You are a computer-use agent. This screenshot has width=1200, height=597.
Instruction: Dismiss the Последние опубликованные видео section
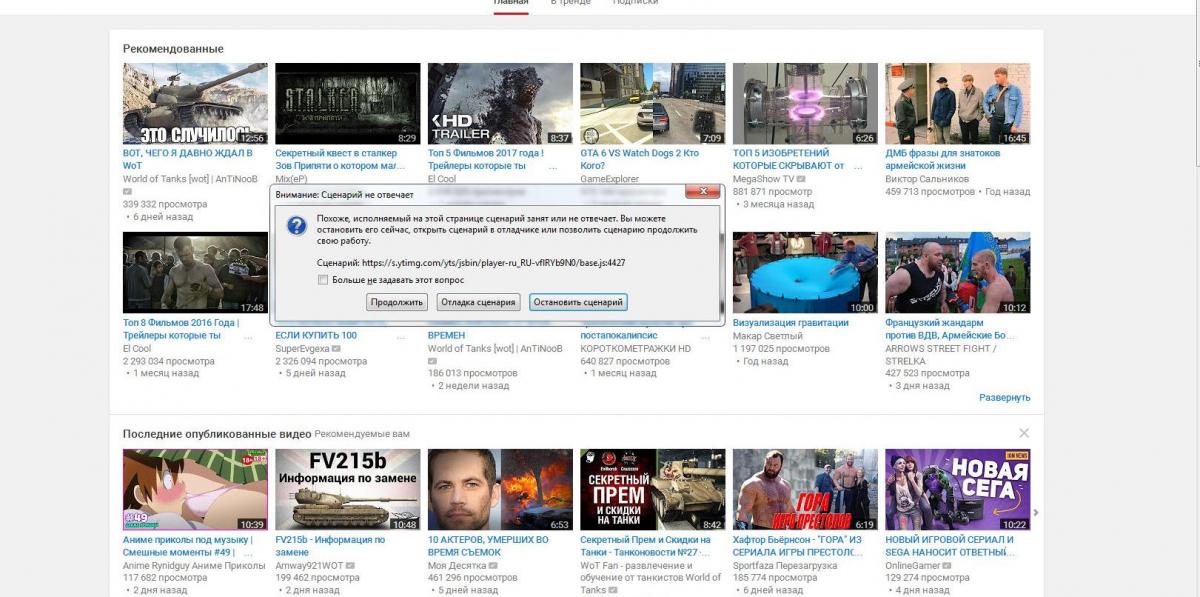tap(1023, 433)
